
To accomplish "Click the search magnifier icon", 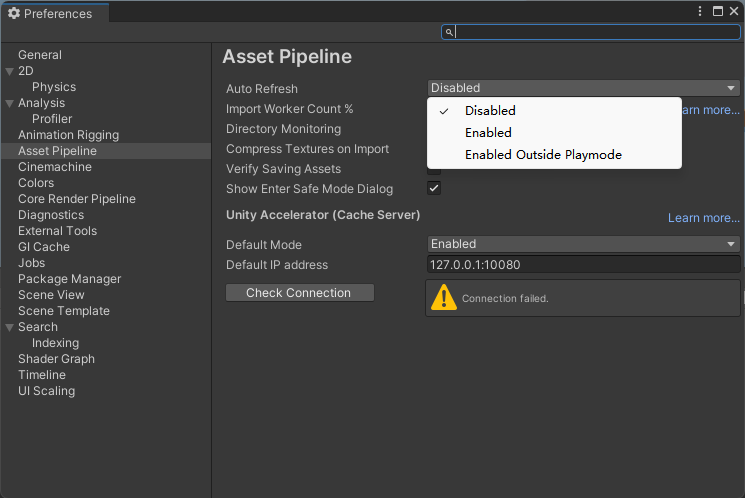I will (449, 32).
